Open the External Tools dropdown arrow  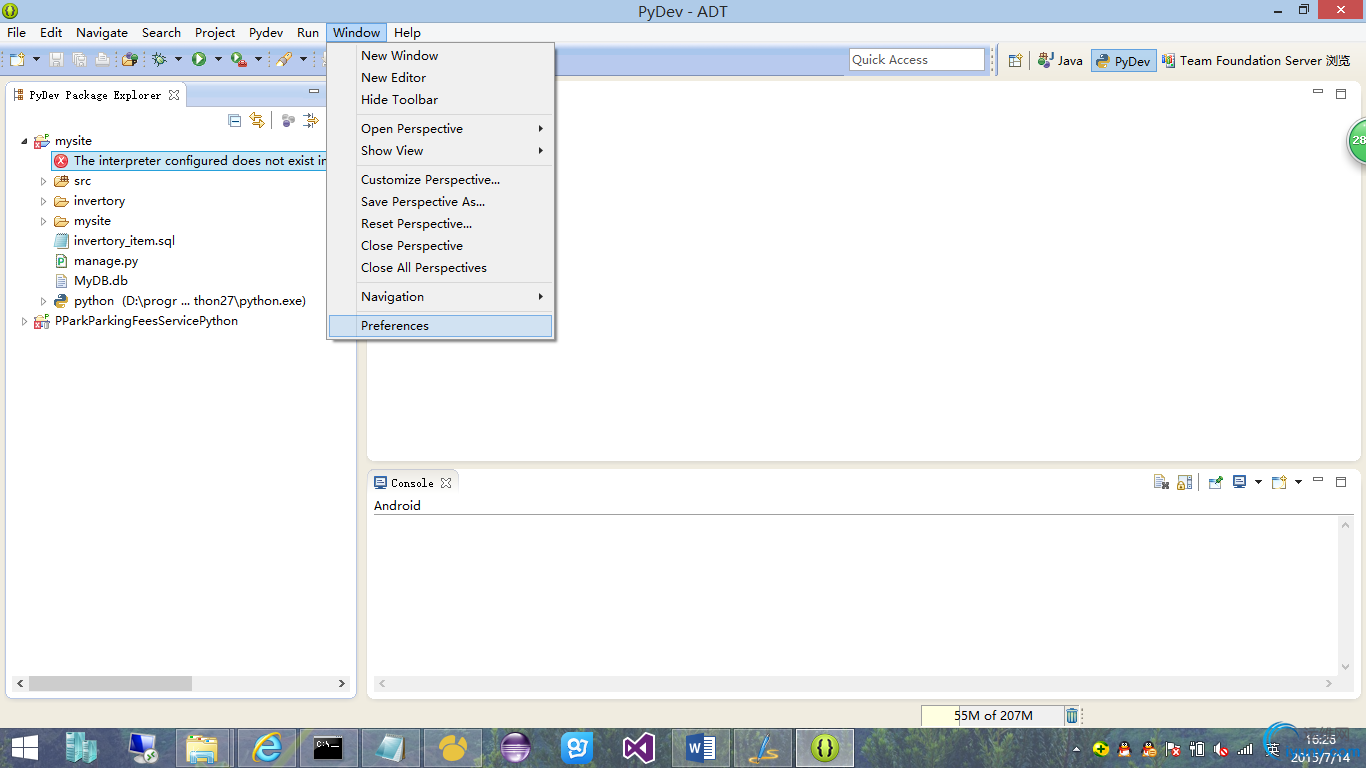258,60
